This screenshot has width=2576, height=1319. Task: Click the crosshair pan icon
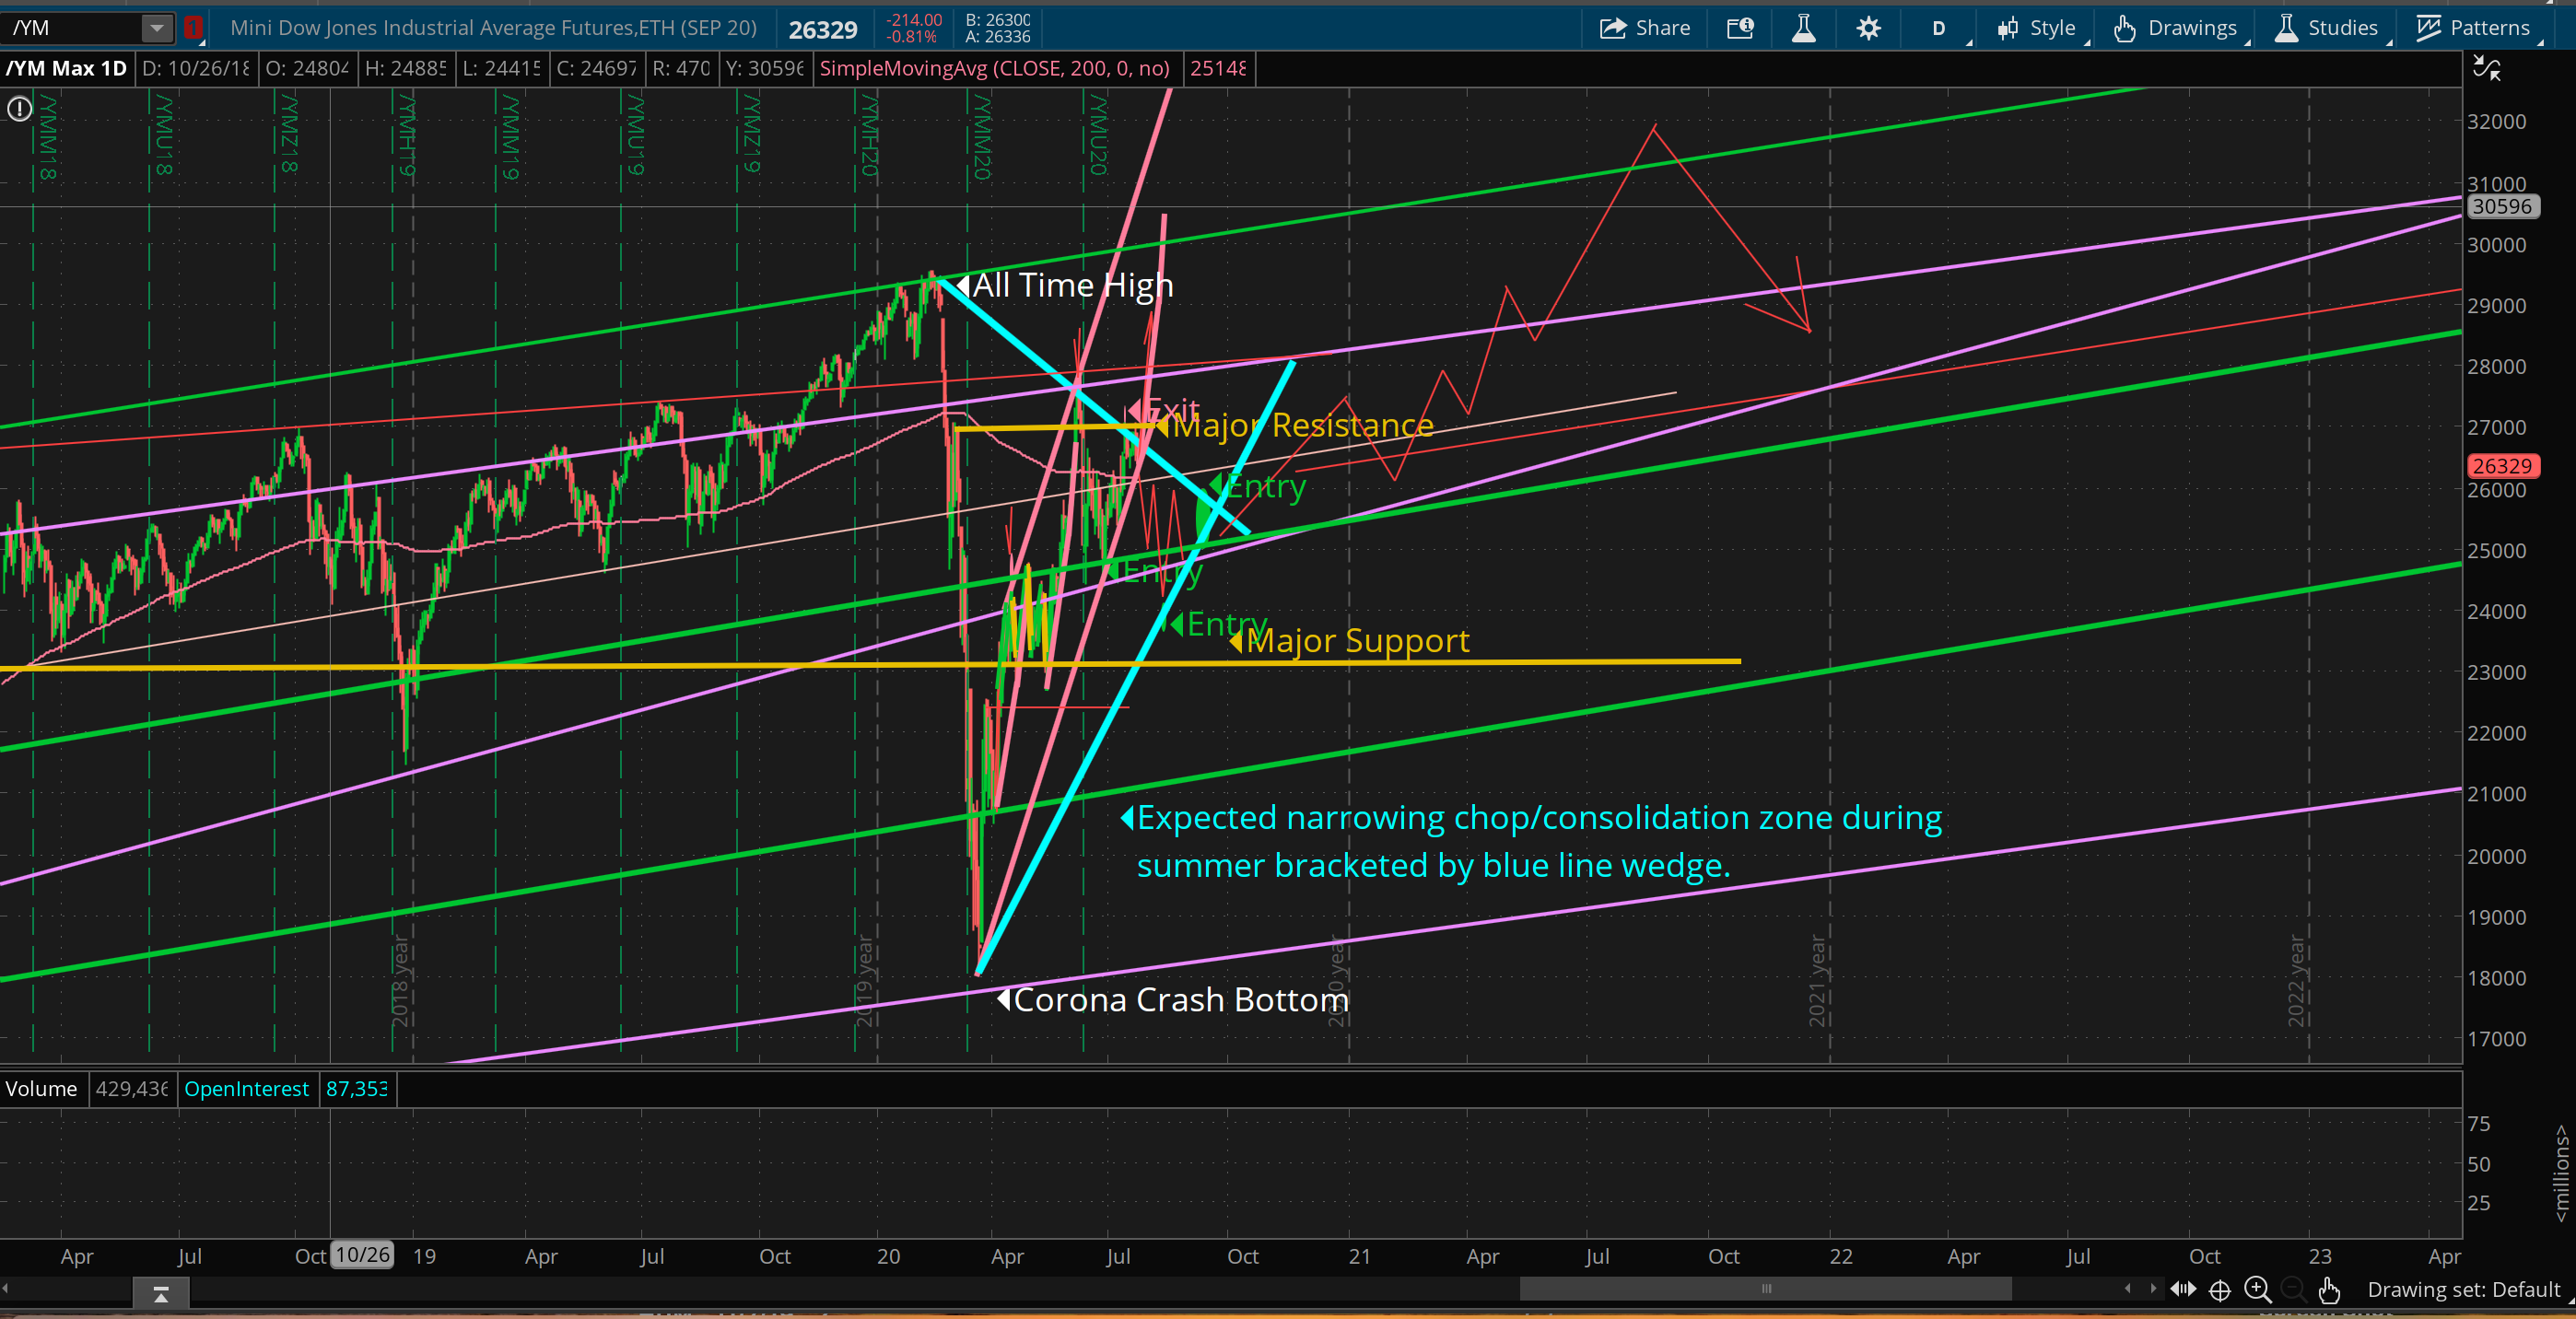2219,1290
